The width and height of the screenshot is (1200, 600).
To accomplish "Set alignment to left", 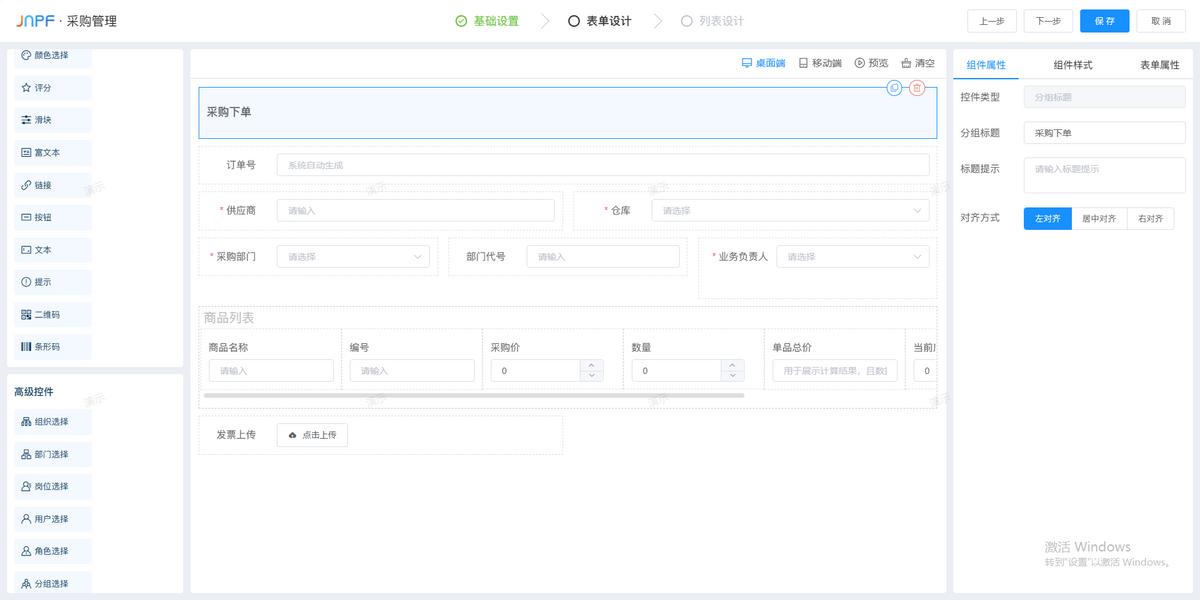I will (1047, 218).
